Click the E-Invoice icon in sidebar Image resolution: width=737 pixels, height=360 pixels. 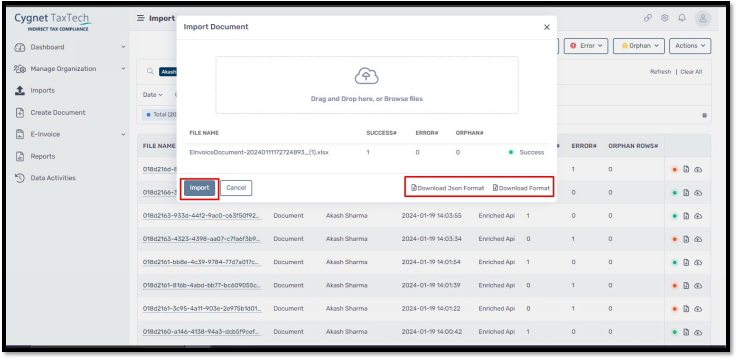click(20, 134)
